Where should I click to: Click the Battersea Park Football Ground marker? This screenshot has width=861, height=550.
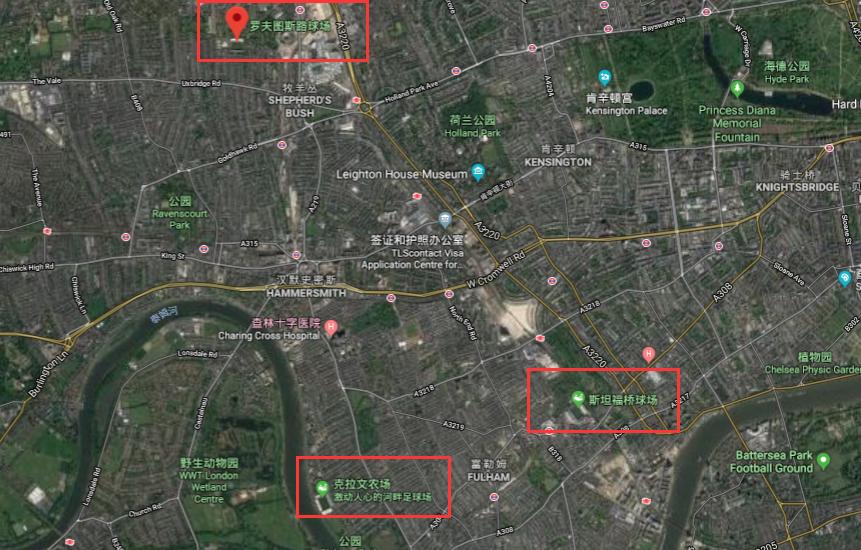[x=823, y=461]
